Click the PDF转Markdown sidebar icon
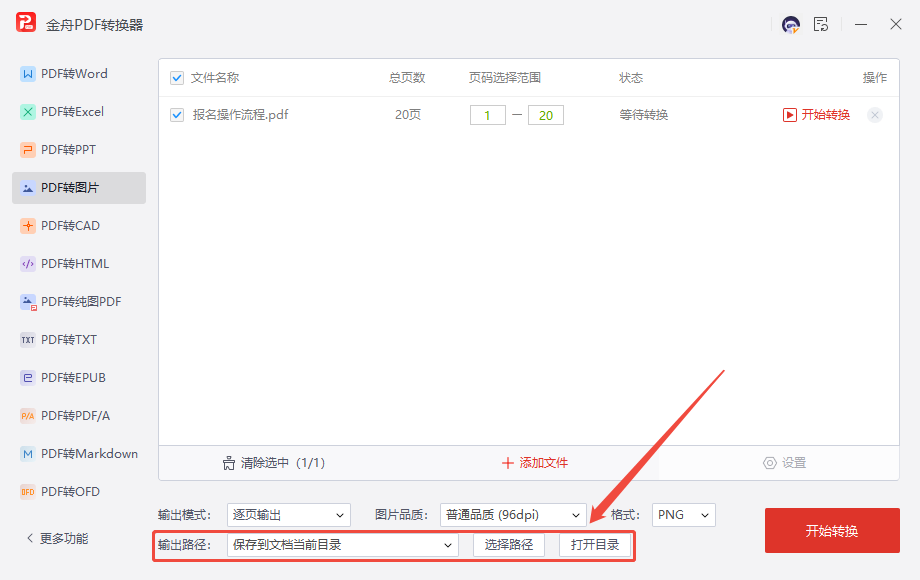 tap(28, 454)
